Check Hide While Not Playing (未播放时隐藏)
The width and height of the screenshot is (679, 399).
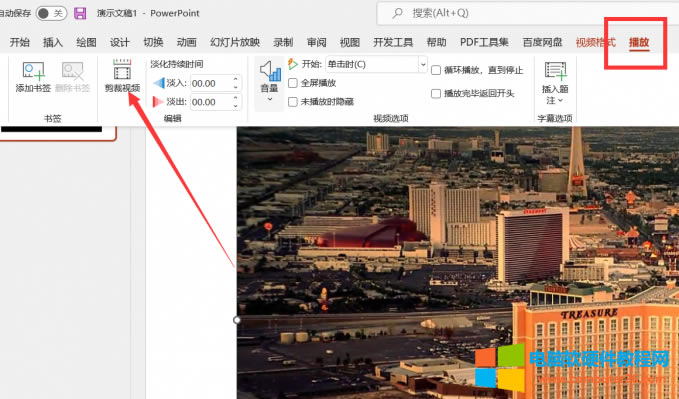click(x=293, y=102)
